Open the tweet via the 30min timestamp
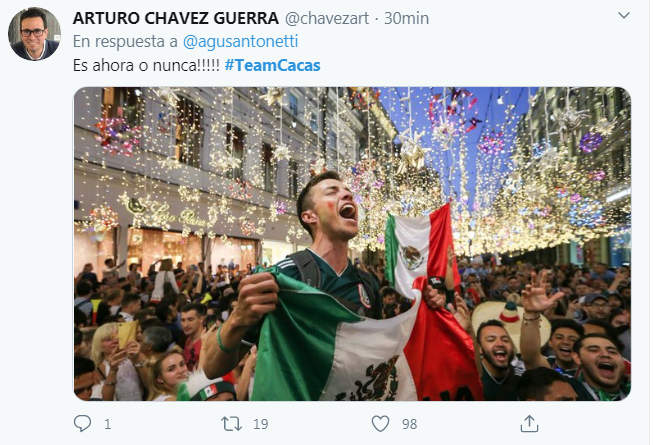The width and height of the screenshot is (654, 445). coord(406,18)
